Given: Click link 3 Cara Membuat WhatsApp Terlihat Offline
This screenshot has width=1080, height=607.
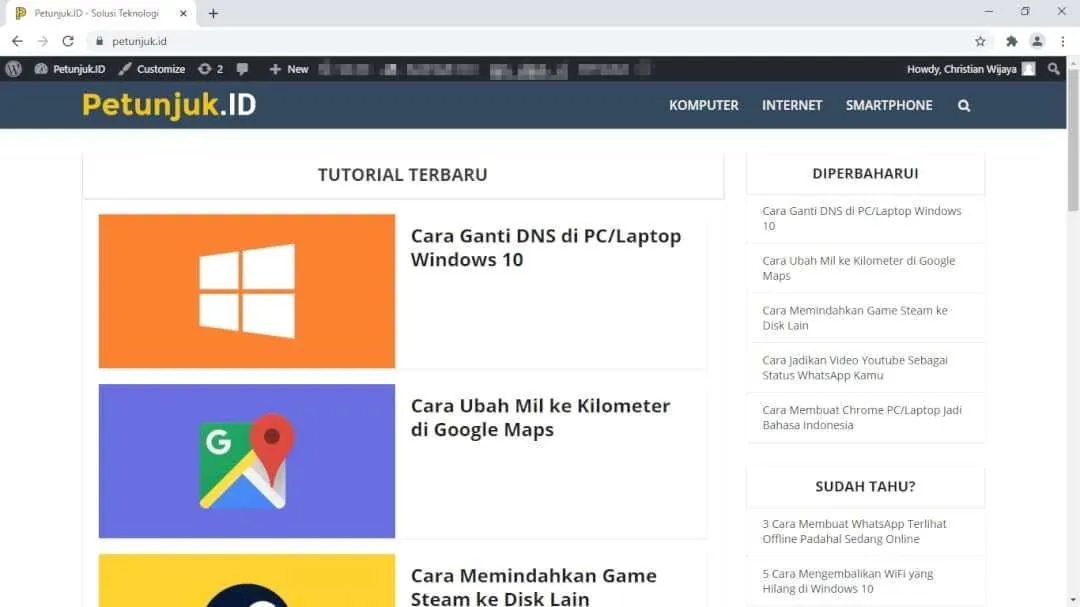Looking at the screenshot, I should click(x=854, y=531).
